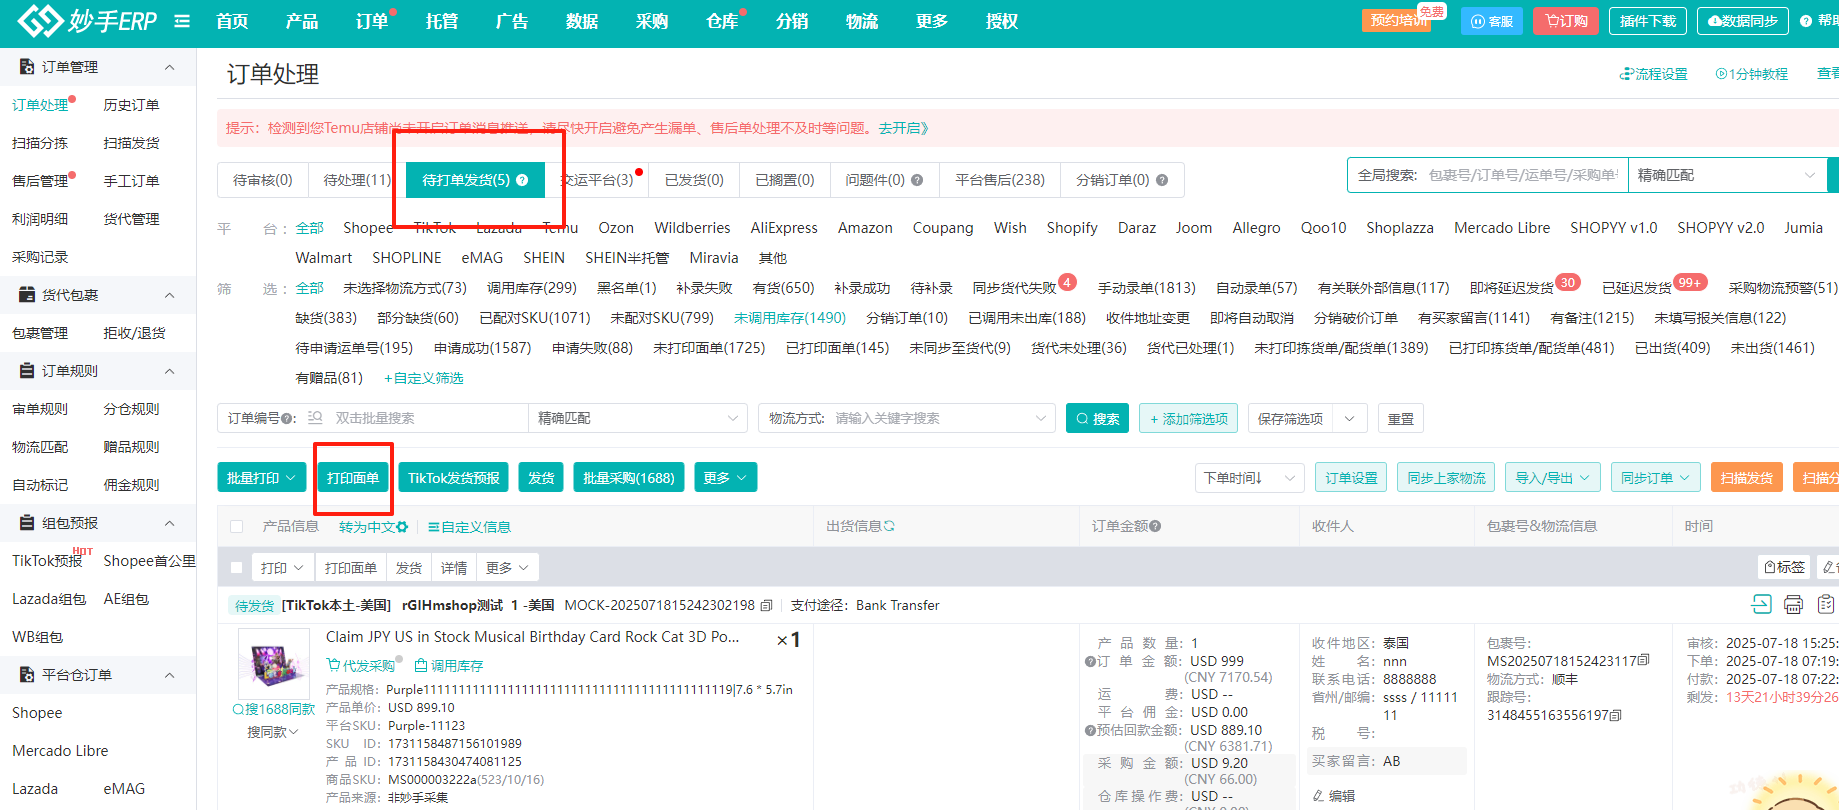Screen dimensions: 1839x810
Task: Click the product thumbnail image
Action: tap(273, 663)
